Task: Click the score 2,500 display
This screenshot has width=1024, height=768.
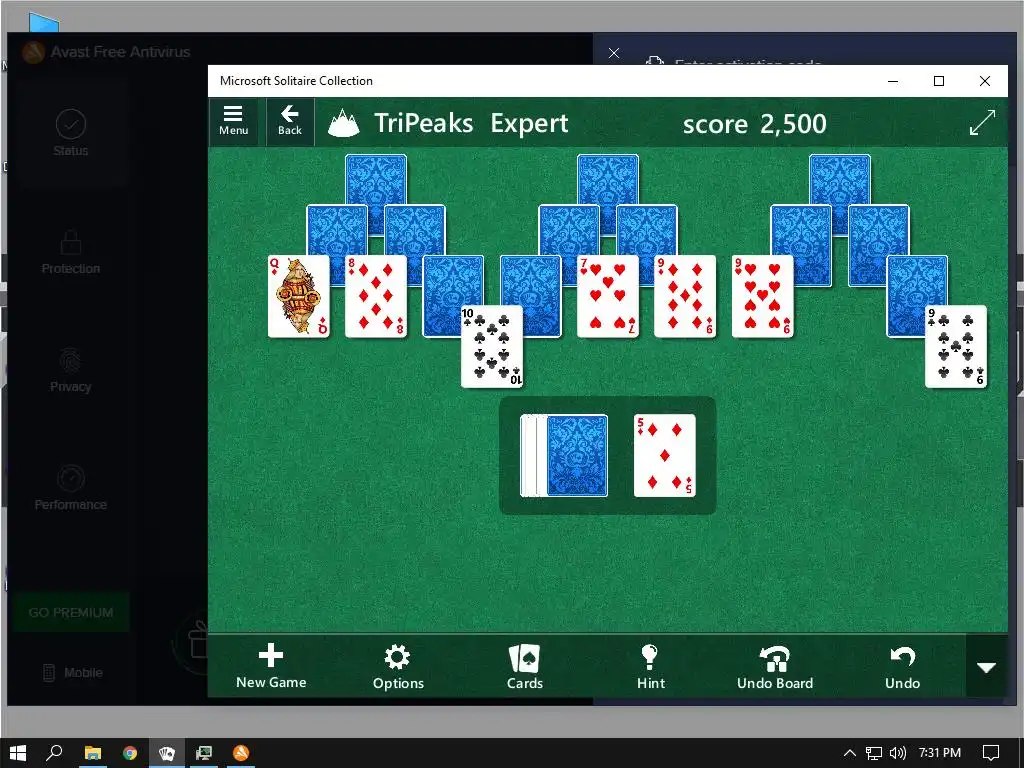Action: click(x=754, y=123)
